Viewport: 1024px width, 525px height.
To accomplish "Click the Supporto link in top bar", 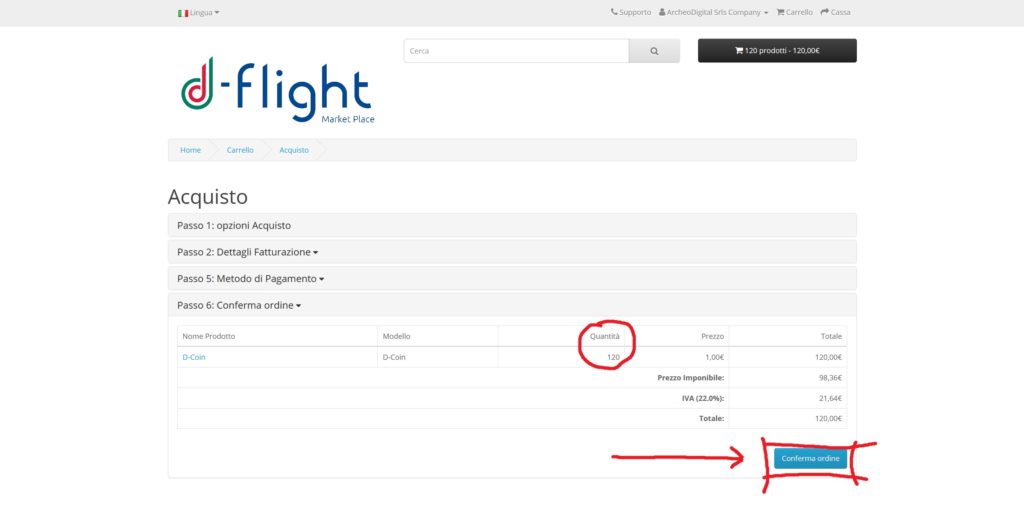I will [x=631, y=12].
